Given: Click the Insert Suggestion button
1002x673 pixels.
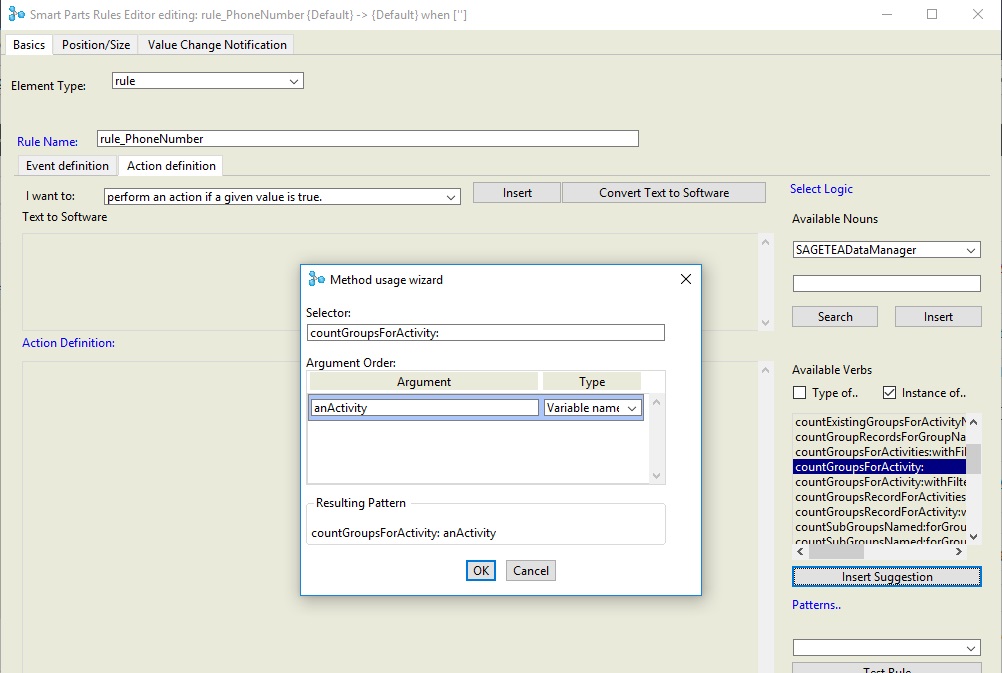Looking at the screenshot, I should pyautogui.click(x=886, y=576).
